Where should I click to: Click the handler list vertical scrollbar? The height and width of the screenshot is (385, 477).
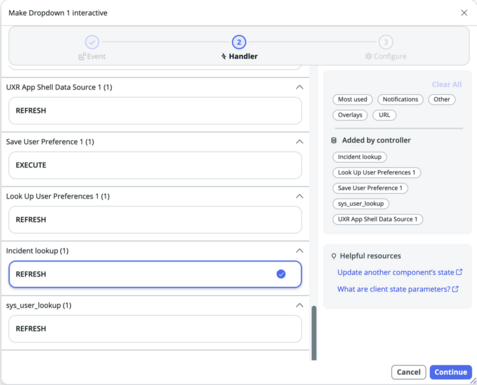(x=314, y=333)
